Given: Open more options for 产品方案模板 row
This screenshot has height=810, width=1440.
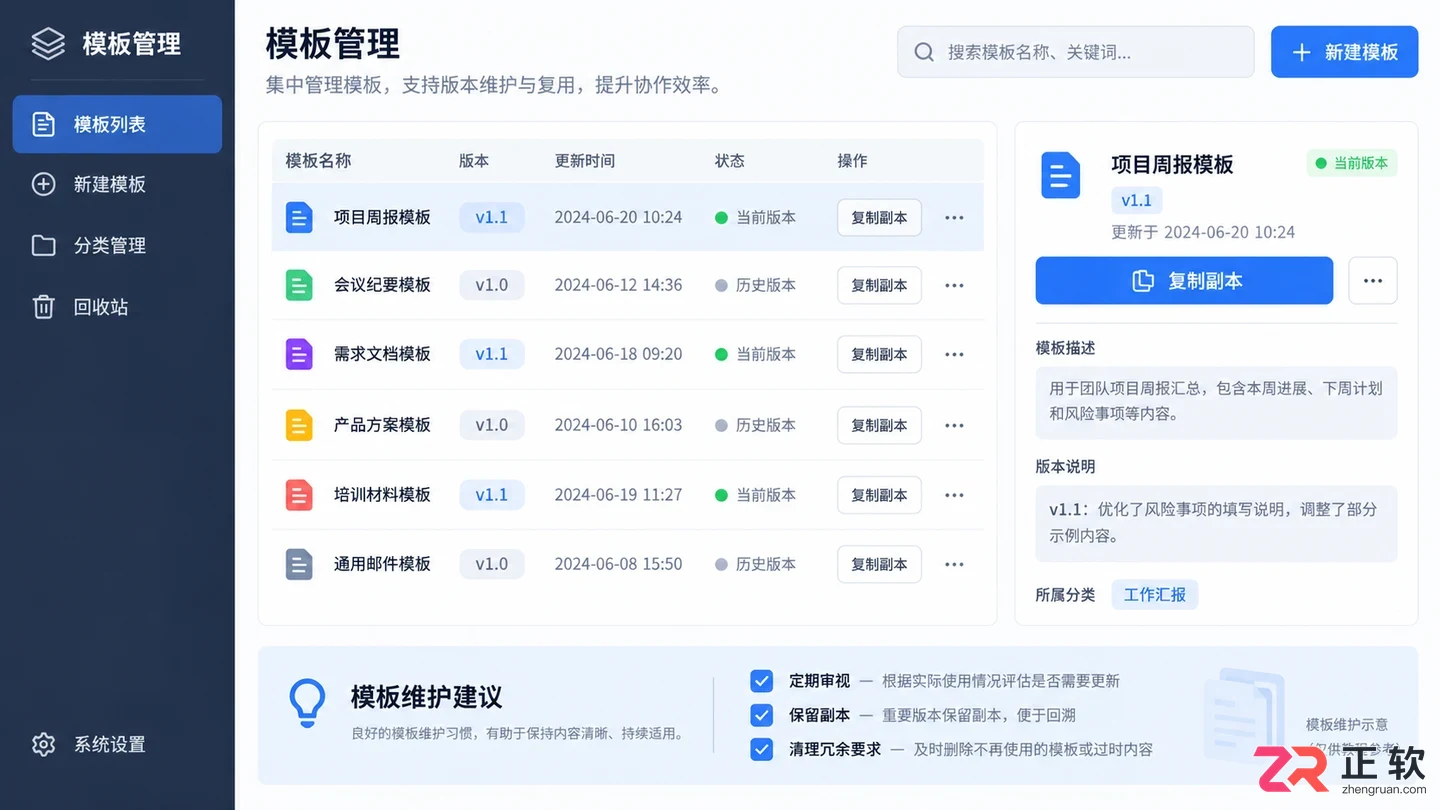Looking at the screenshot, I should pos(954,426).
